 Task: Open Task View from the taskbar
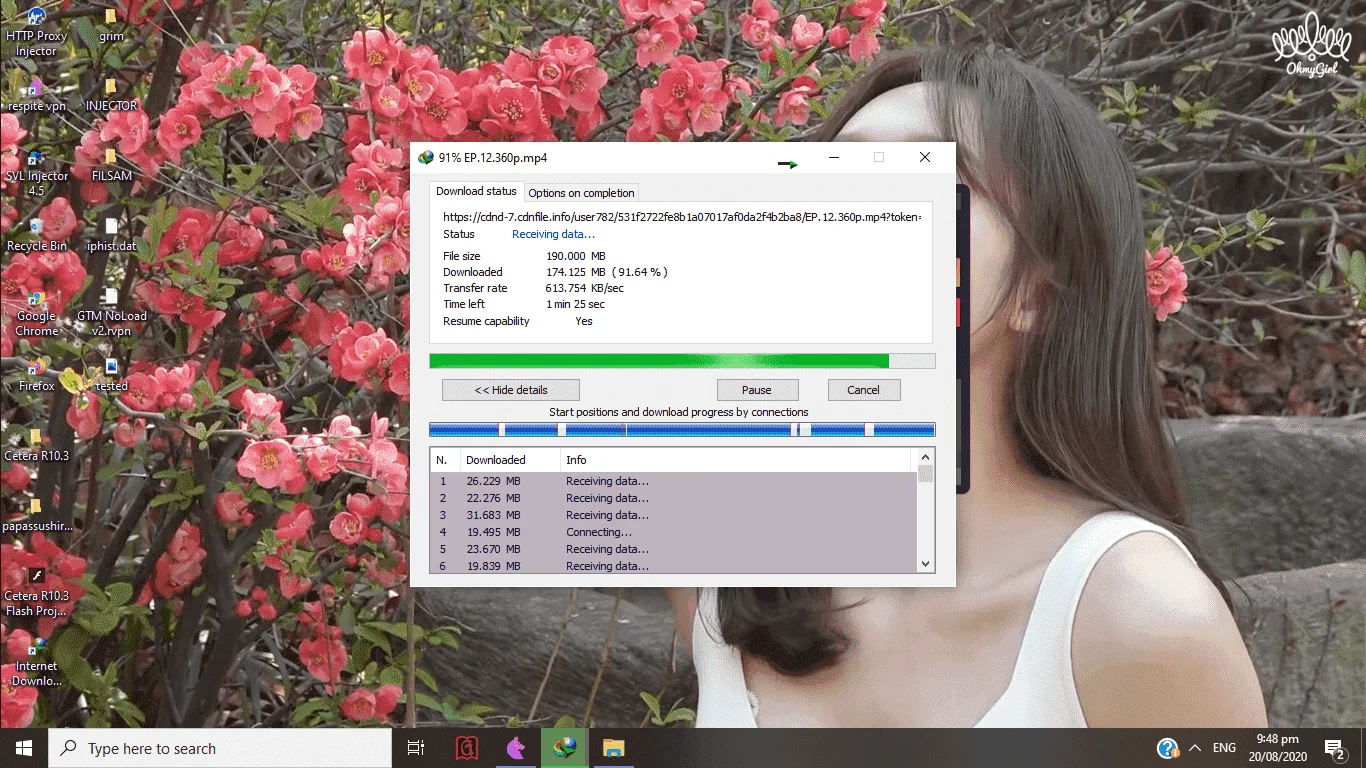tap(416, 748)
